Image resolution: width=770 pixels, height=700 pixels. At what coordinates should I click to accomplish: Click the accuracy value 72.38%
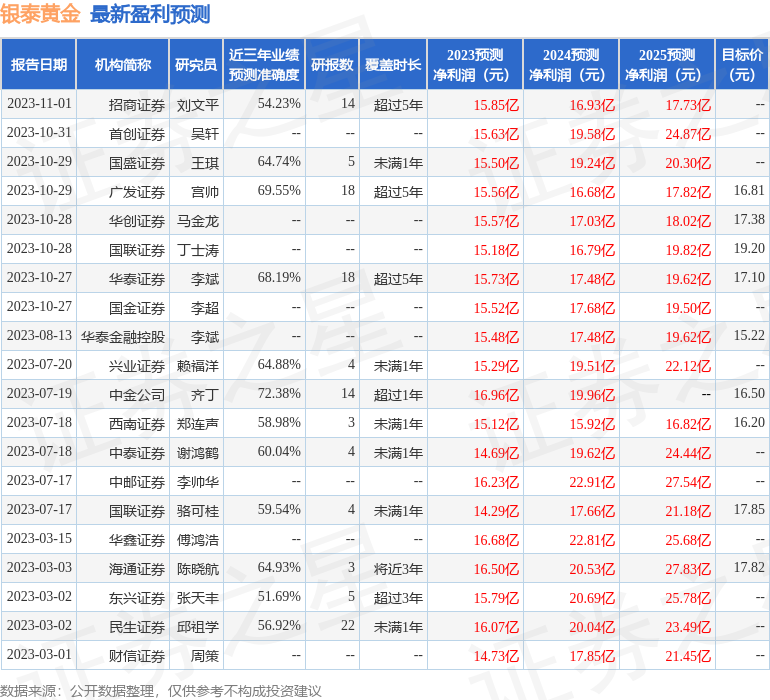[279, 393]
